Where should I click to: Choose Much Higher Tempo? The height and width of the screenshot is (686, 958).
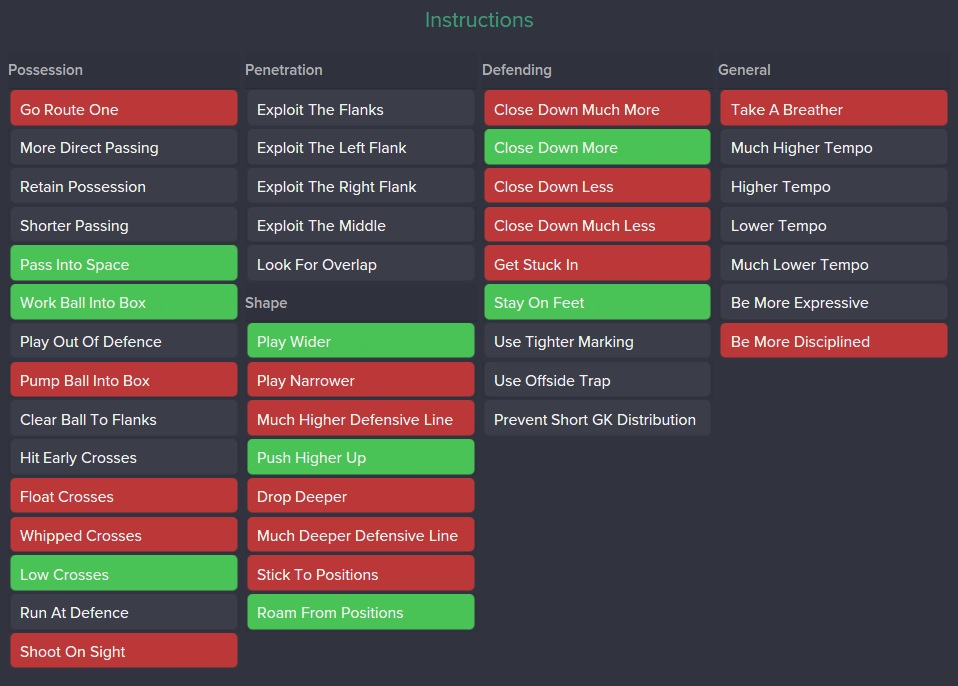(x=833, y=148)
